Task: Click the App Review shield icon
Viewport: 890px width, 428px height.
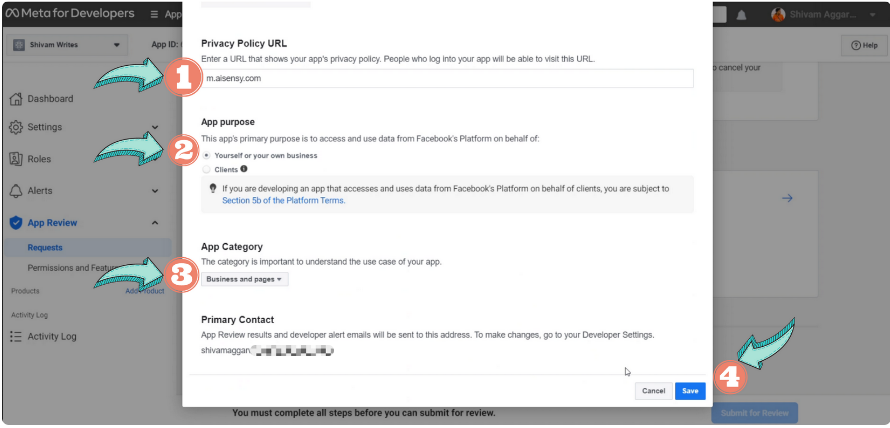Action: [x=16, y=223]
